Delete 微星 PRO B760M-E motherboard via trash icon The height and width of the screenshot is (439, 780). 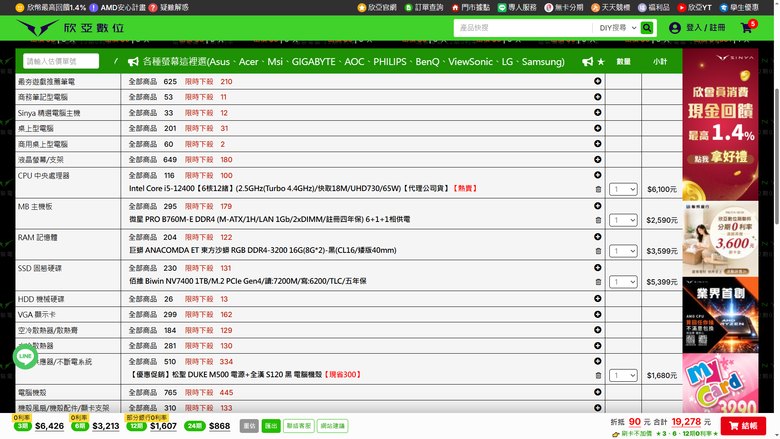(598, 220)
